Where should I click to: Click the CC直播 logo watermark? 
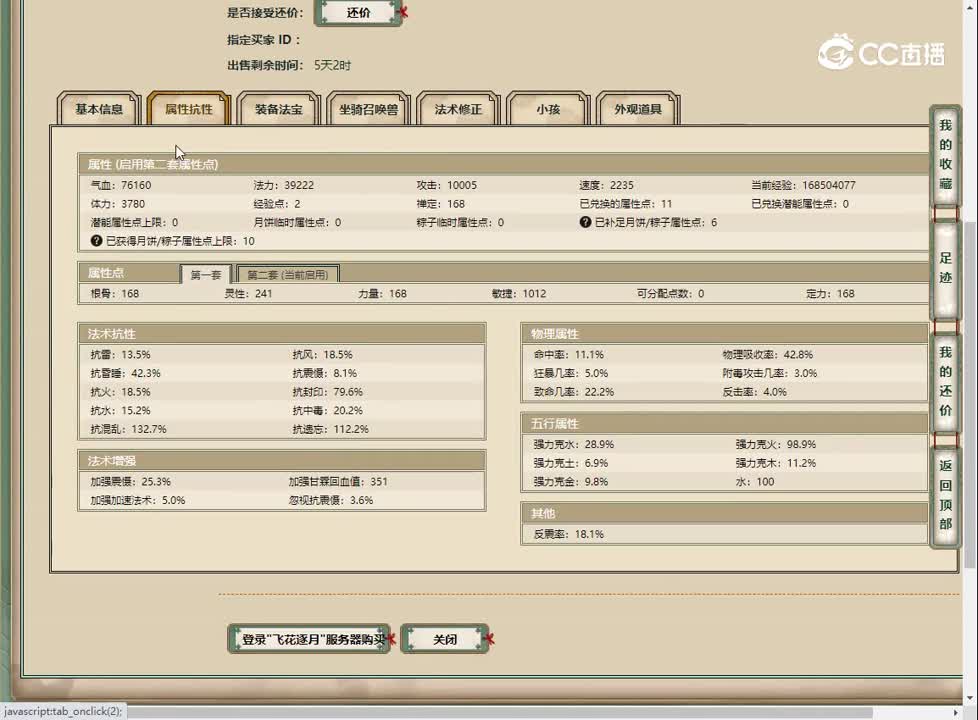[x=881, y=53]
